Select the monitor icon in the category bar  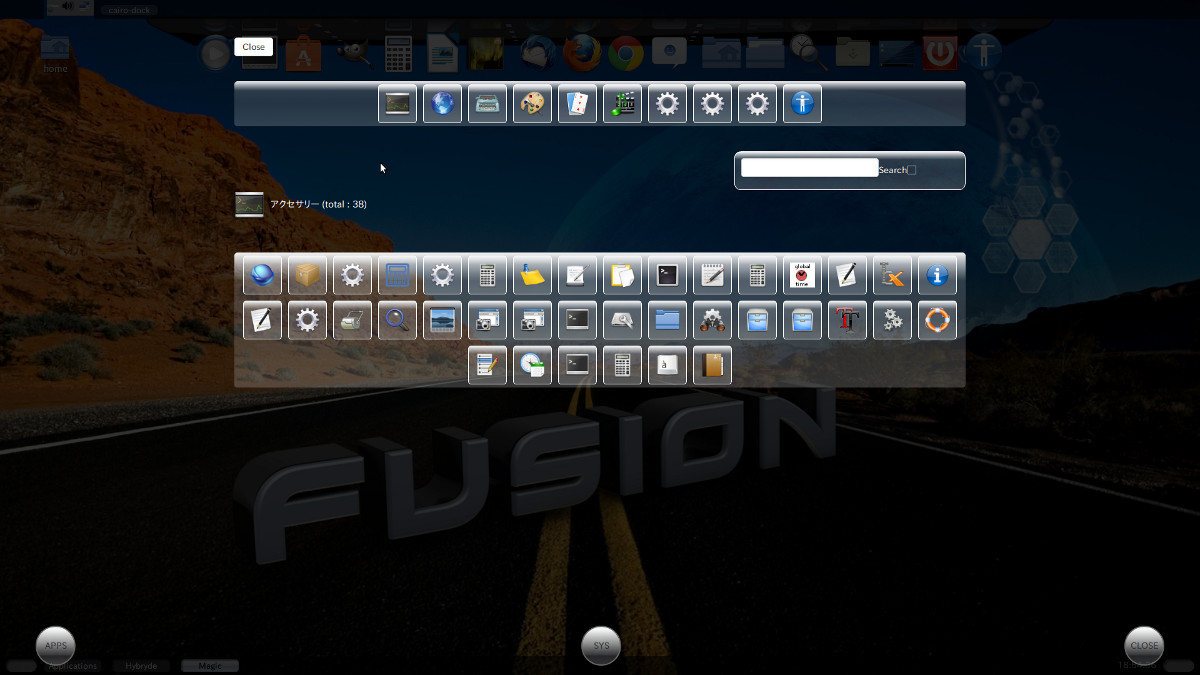pyautogui.click(x=397, y=104)
